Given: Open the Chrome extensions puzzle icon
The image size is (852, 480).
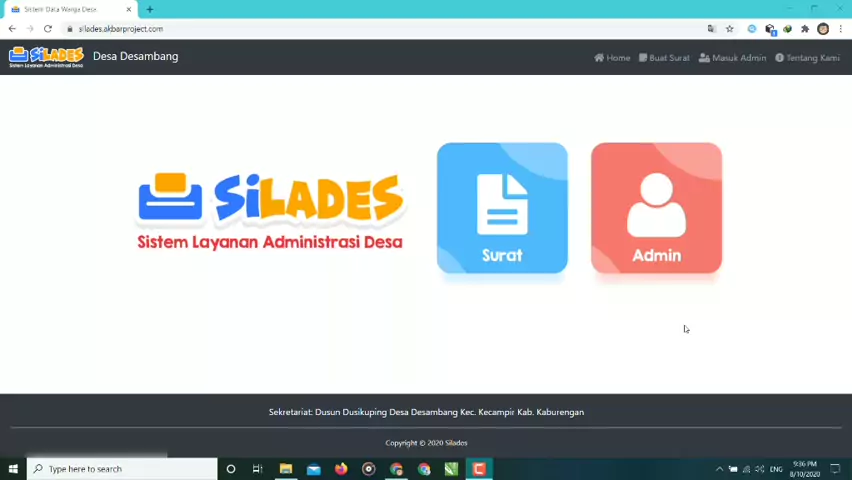Looking at the screenshot, I should coord(805,29).
